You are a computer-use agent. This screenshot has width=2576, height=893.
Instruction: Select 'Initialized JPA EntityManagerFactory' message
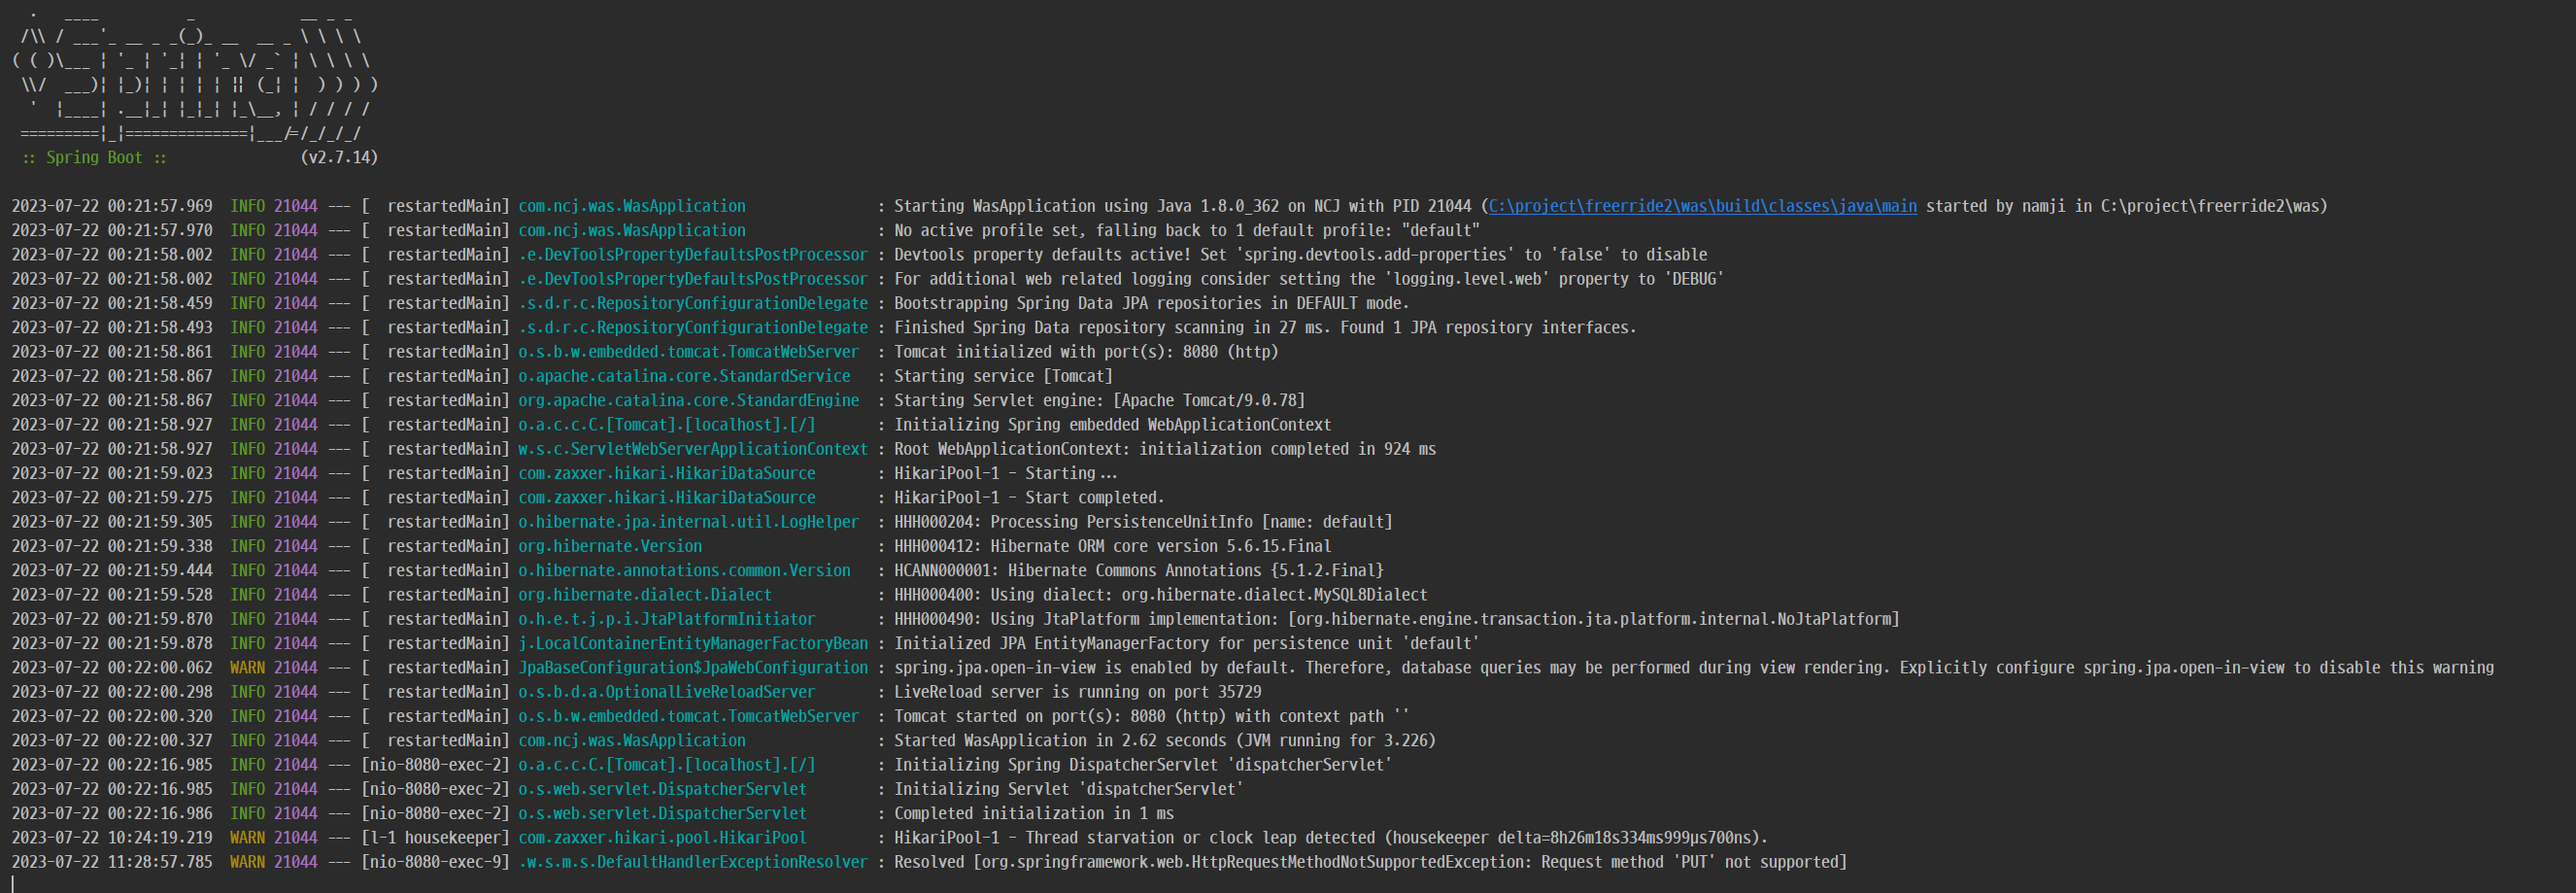click(1186, 644)
